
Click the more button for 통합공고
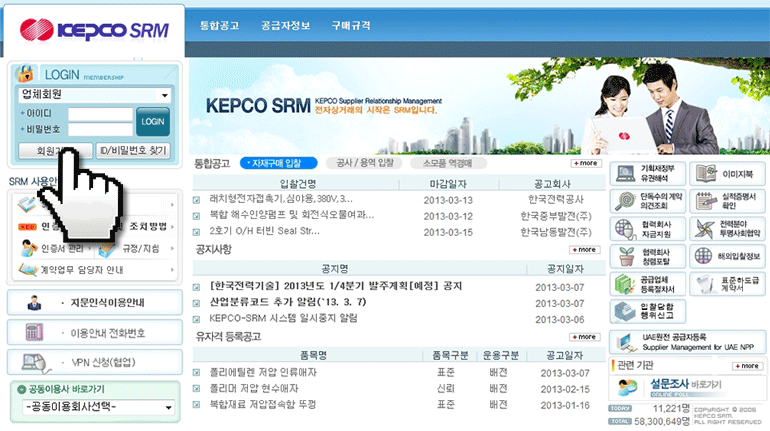click(x=586, y=163)
